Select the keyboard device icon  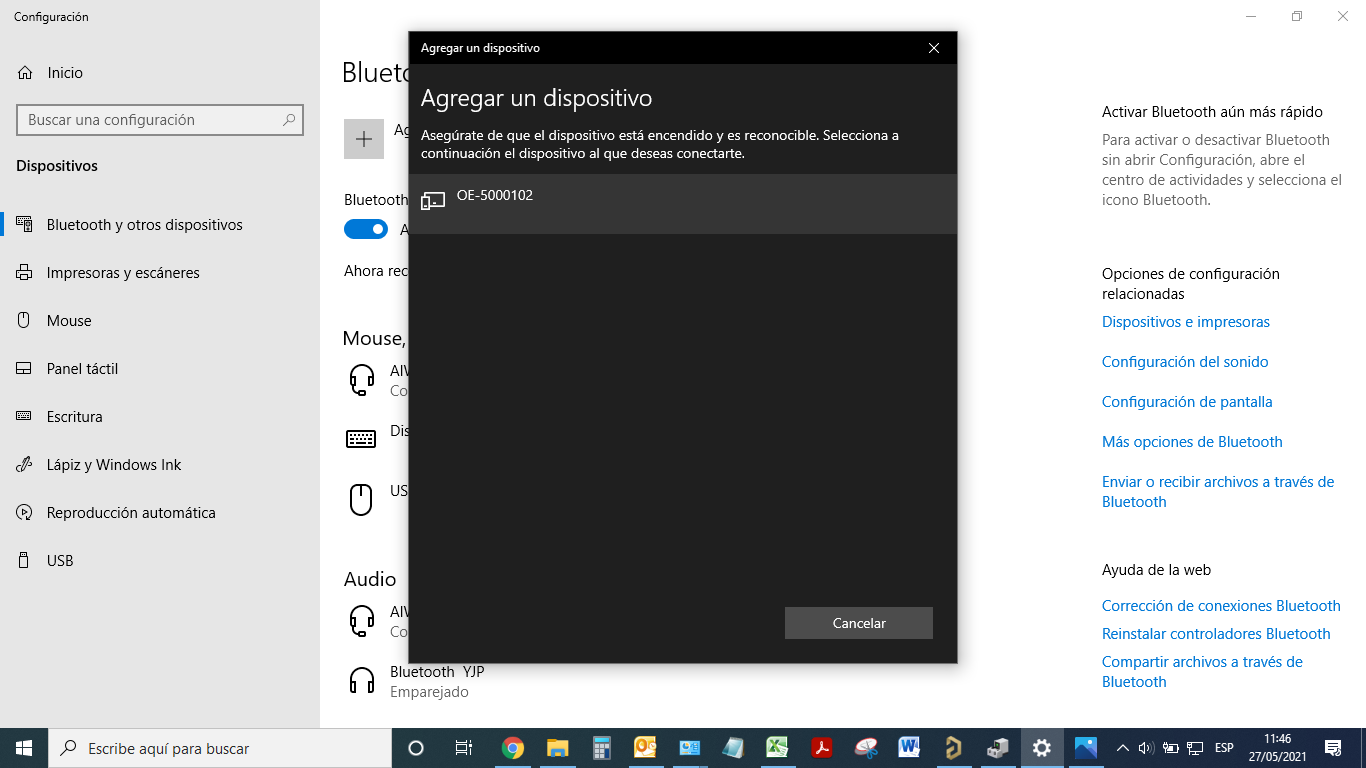(x=361, y=439)
